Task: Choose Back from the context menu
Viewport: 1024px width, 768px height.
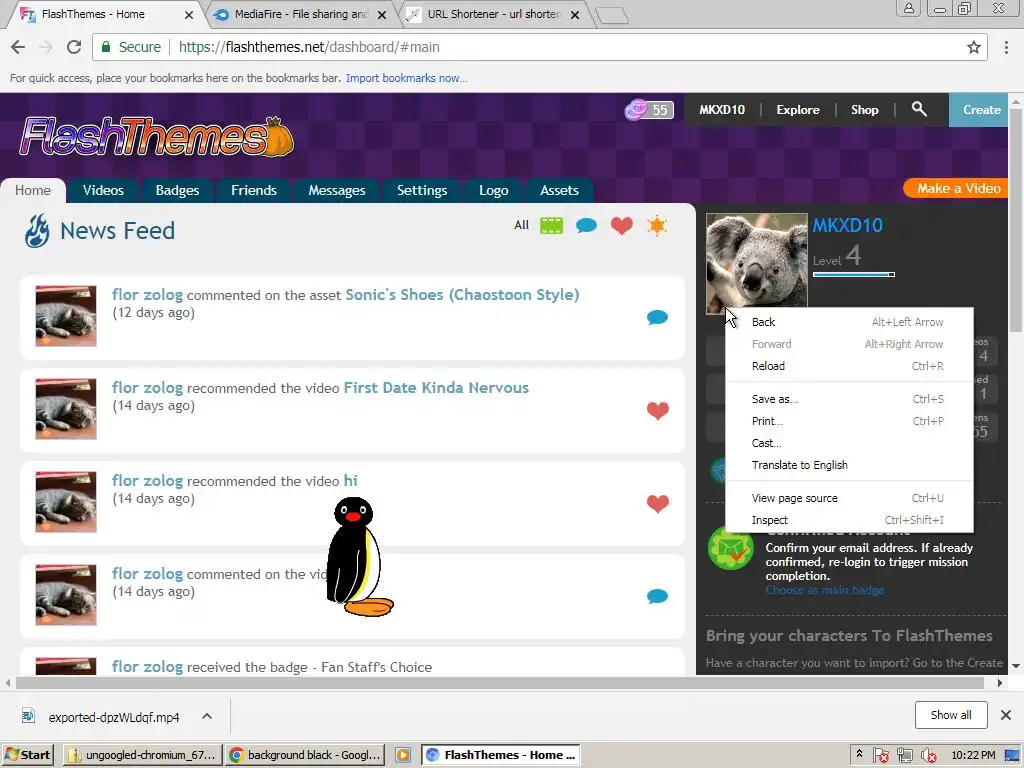Action: pos(848,322)
